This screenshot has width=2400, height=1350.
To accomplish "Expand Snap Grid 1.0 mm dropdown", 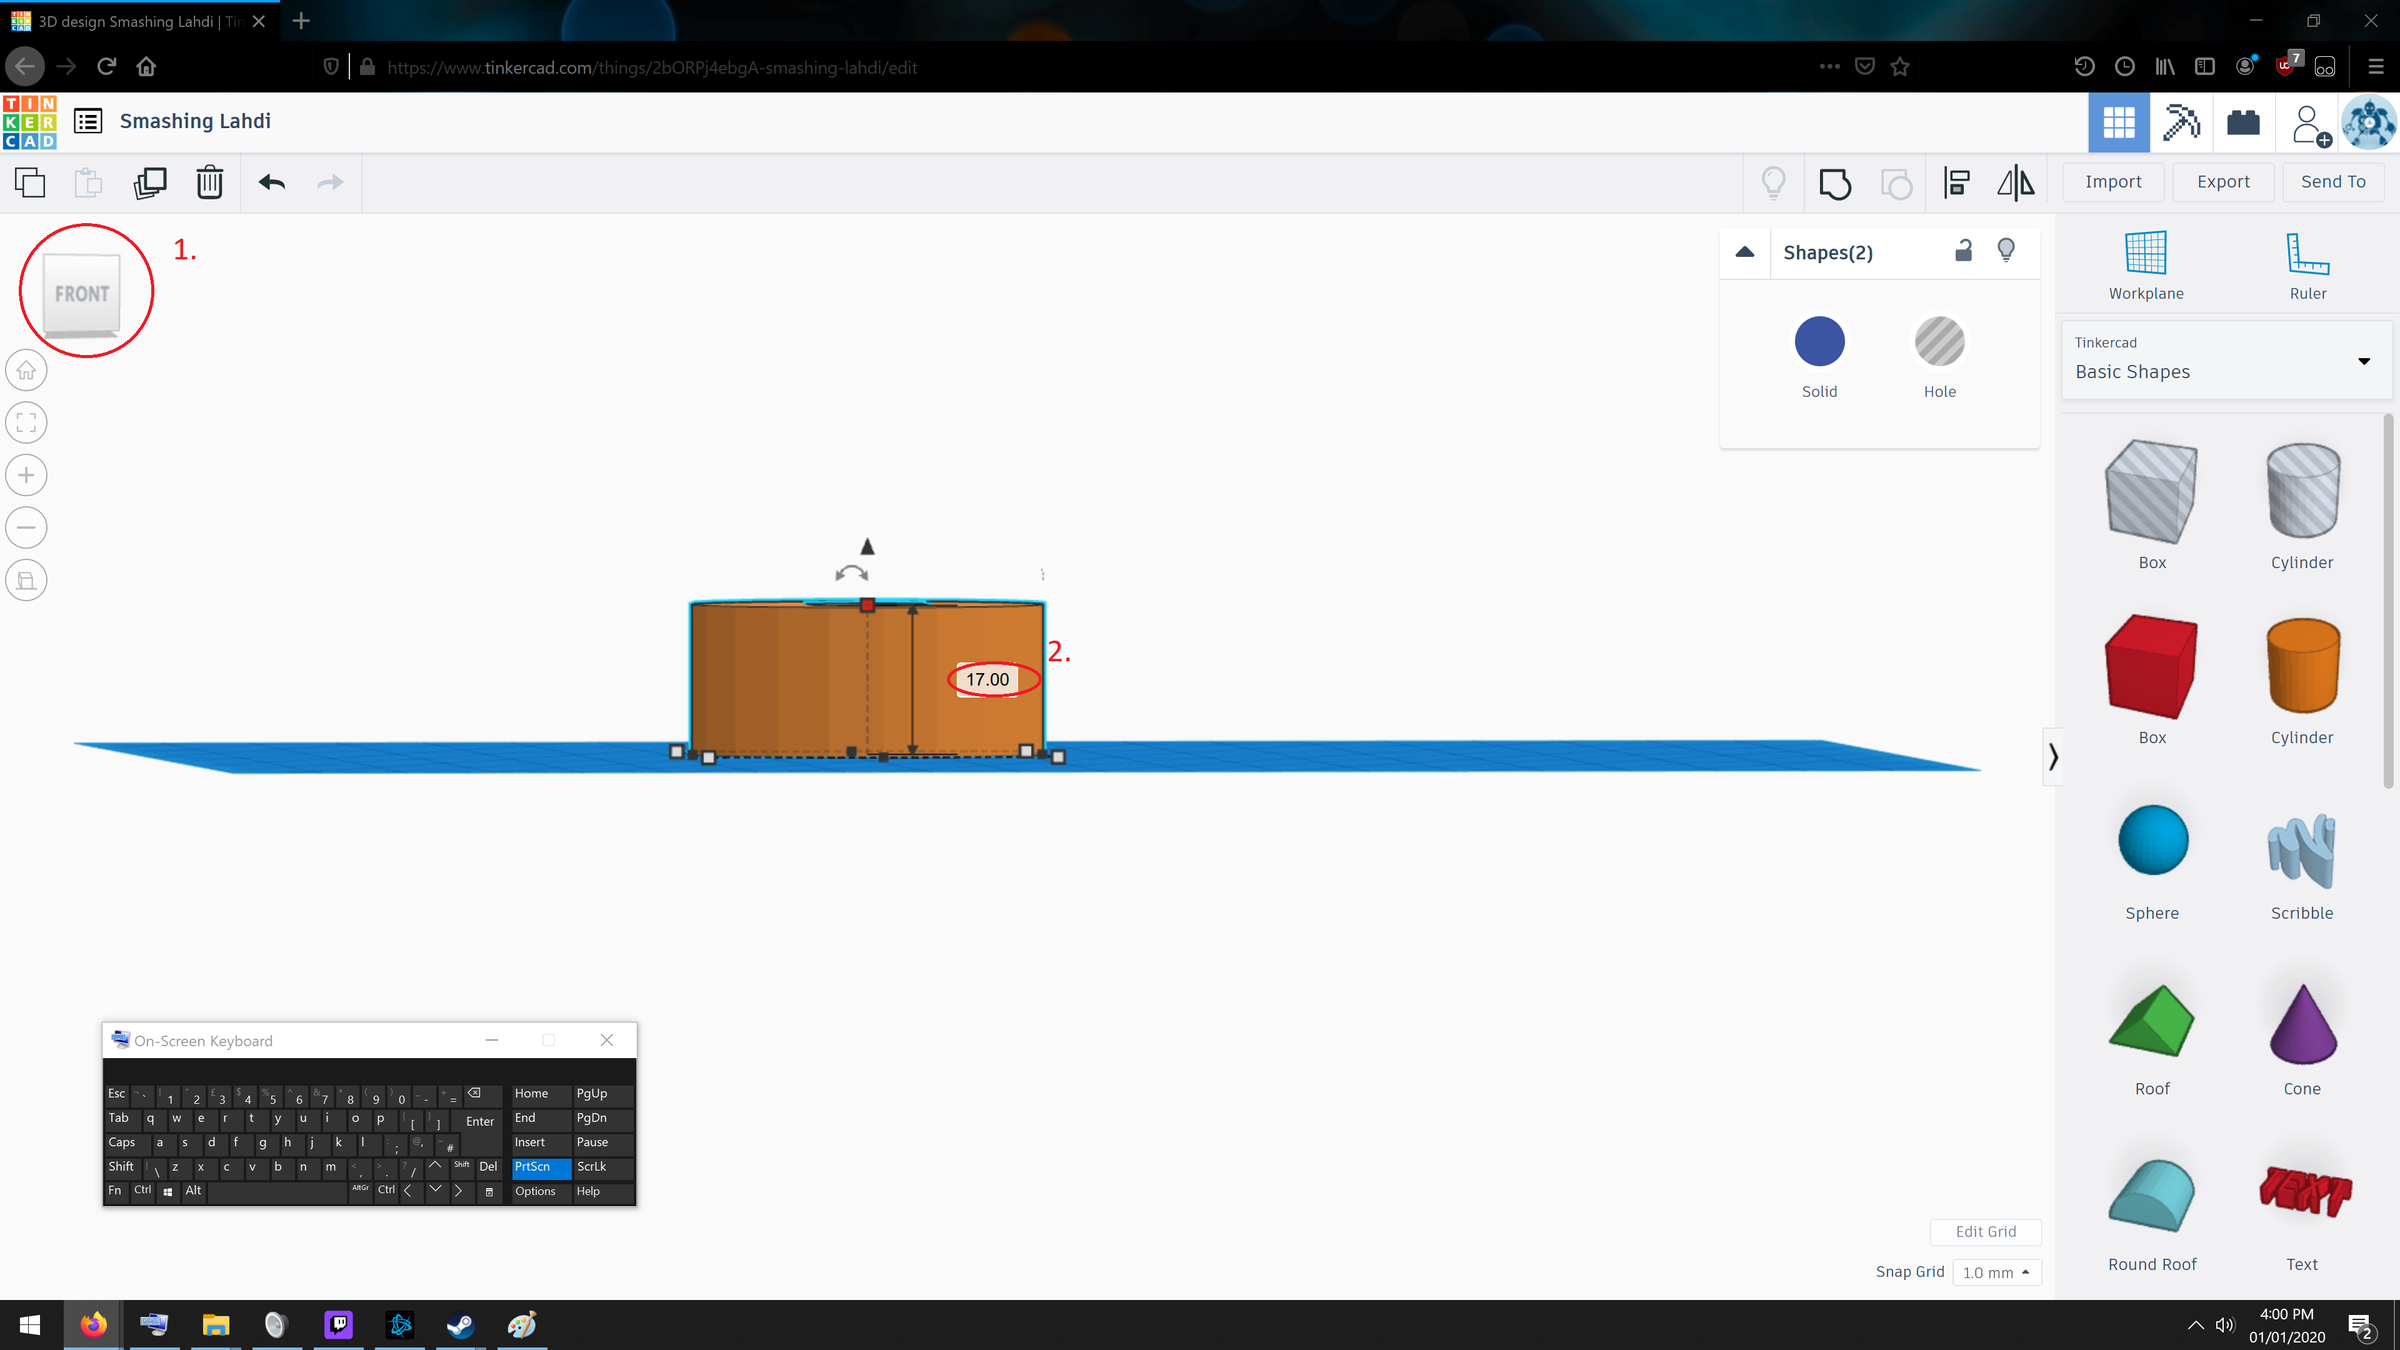I will pyautogui.click(x=1996, y=1272).
